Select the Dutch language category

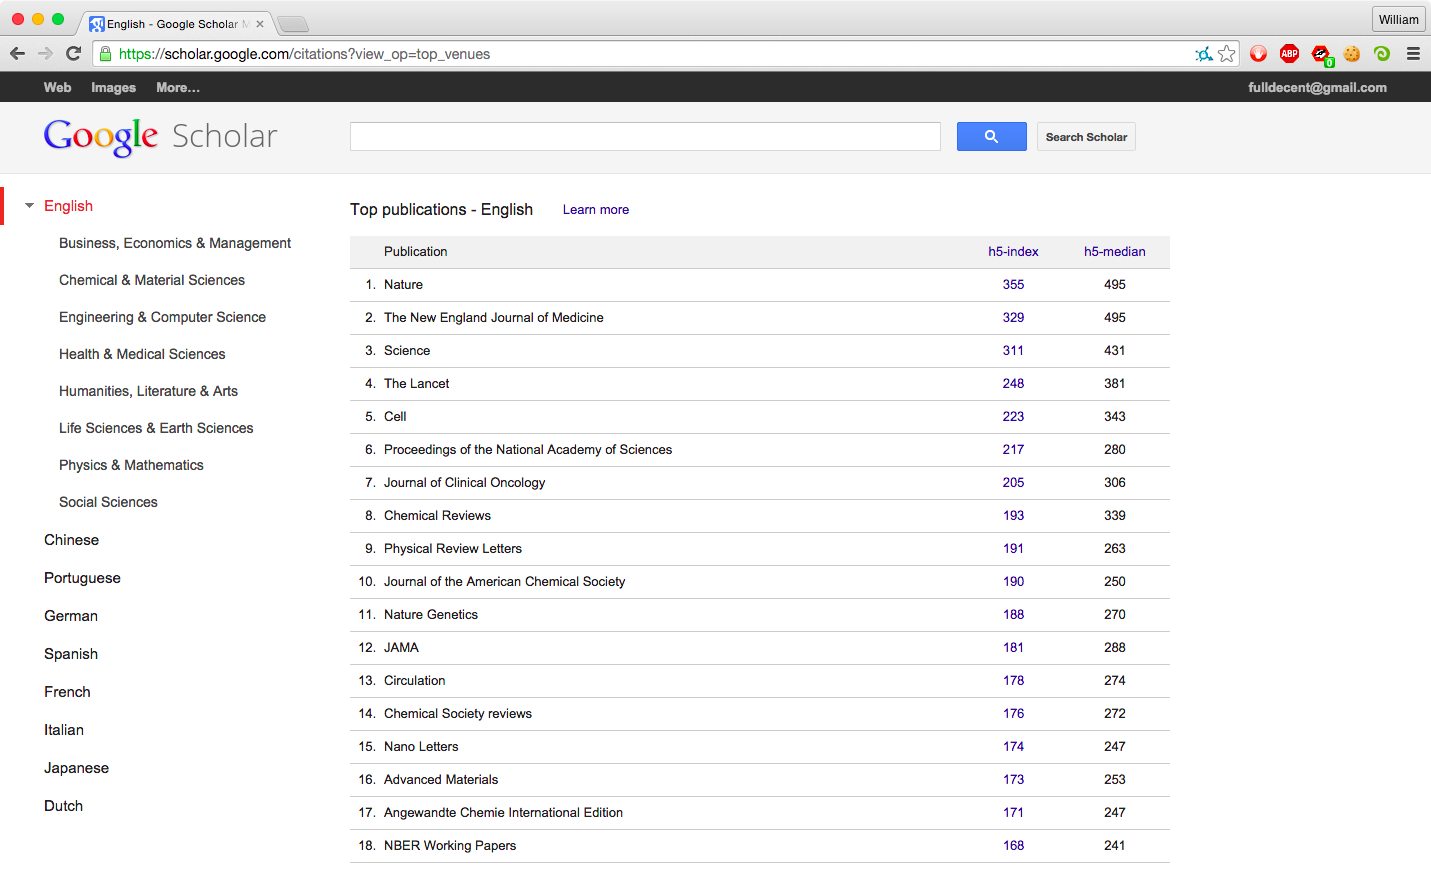pyautogui.click(x=63, y=806)
